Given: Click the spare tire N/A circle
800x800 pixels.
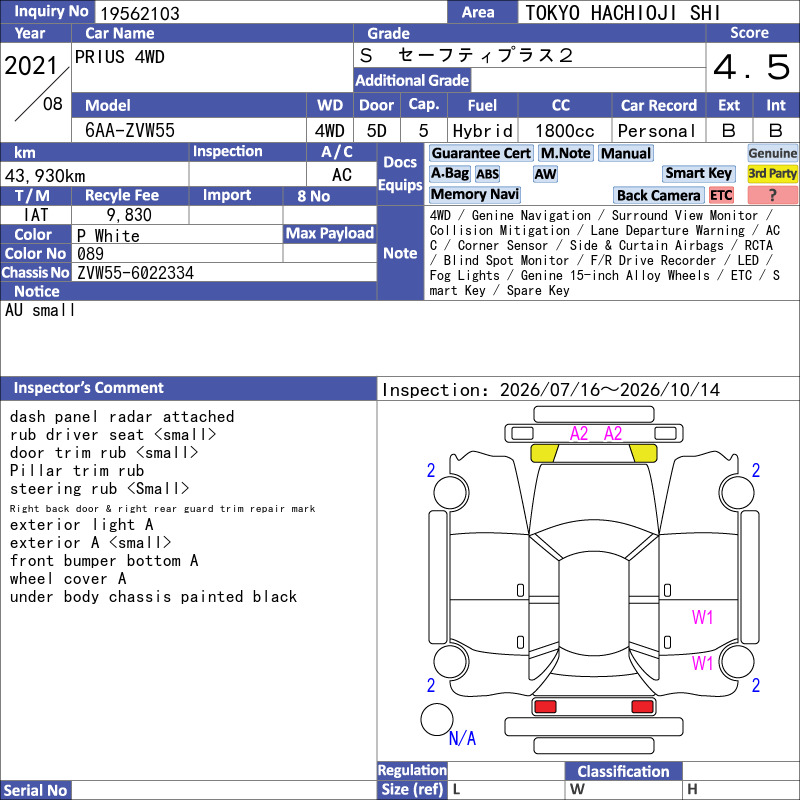Looking at the screenshot, I should click(x=437, y=719).
